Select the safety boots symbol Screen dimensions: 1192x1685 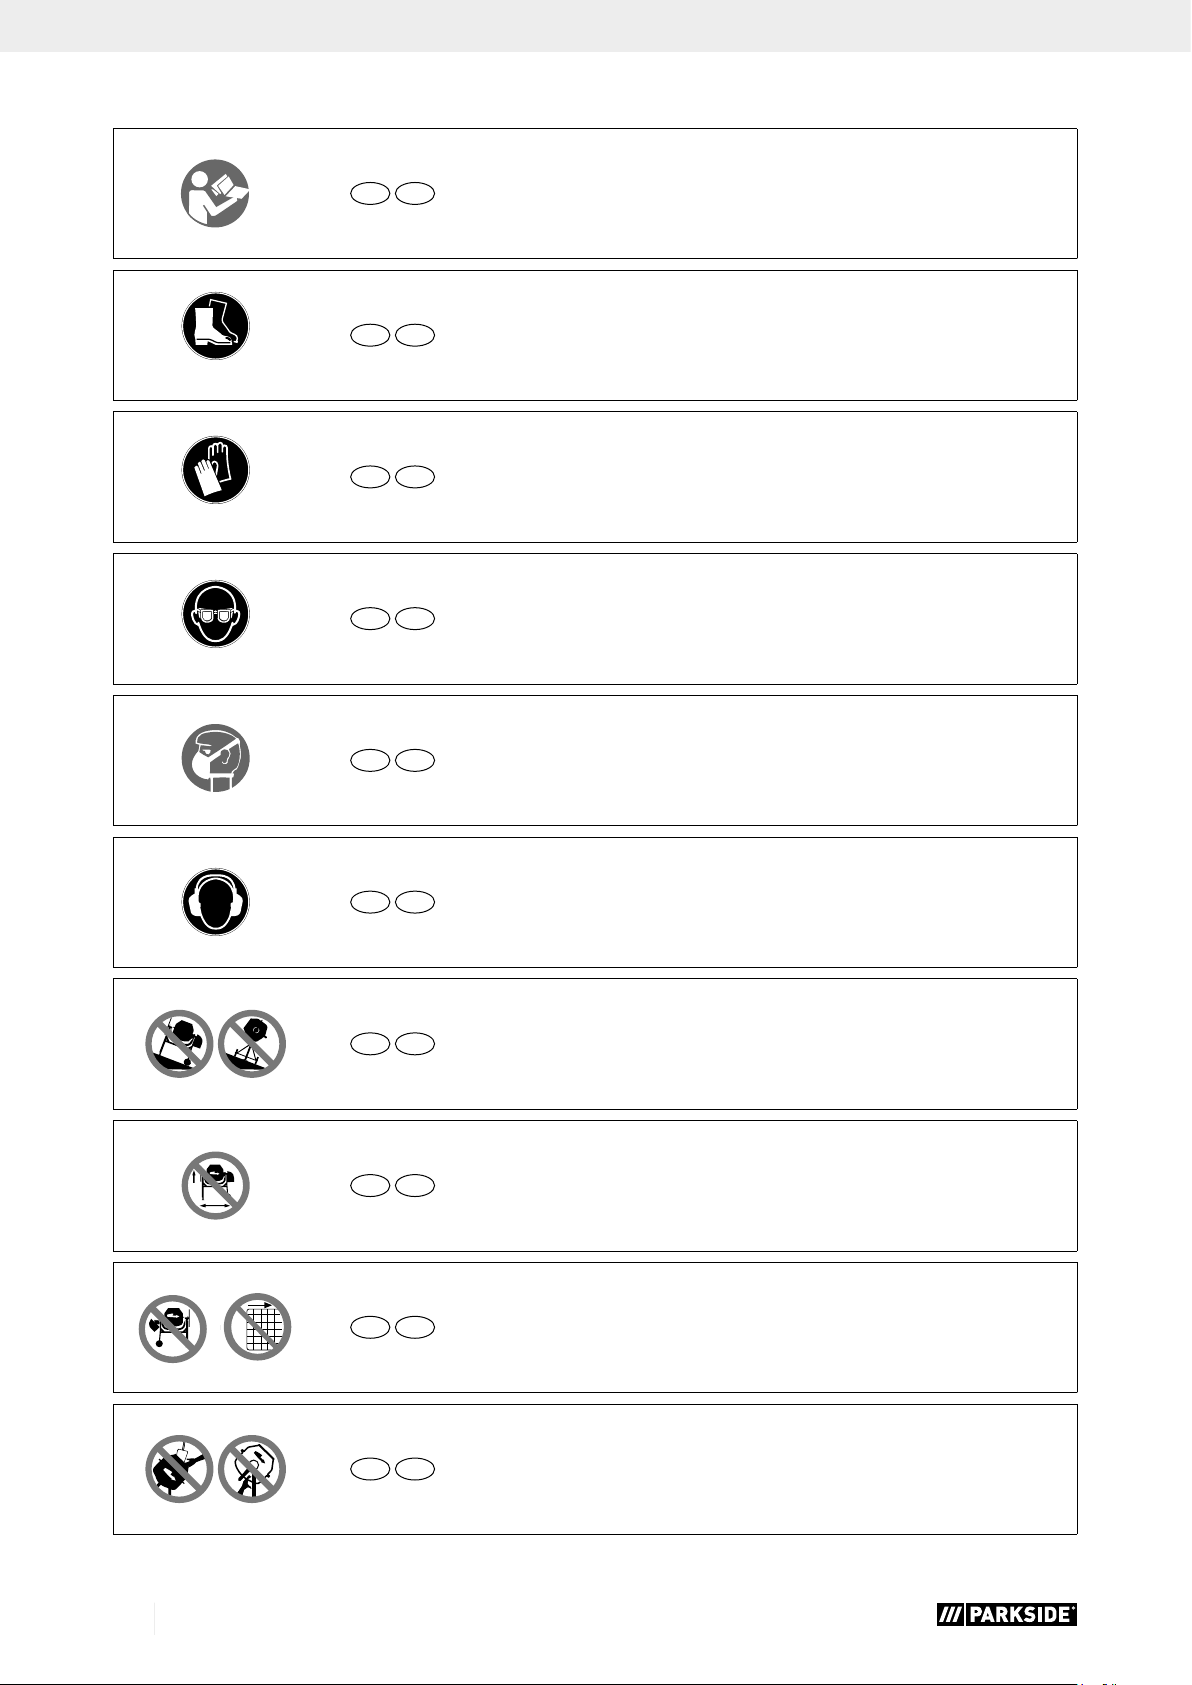click(x=215, y=326)
